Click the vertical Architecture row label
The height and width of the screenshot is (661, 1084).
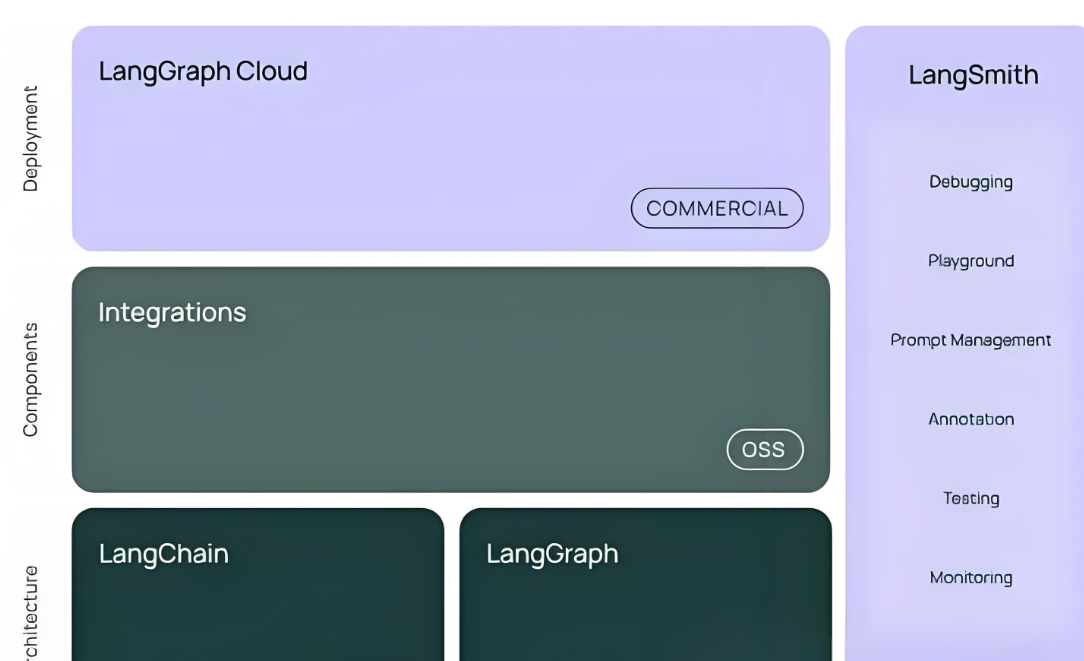coord(31,612)
